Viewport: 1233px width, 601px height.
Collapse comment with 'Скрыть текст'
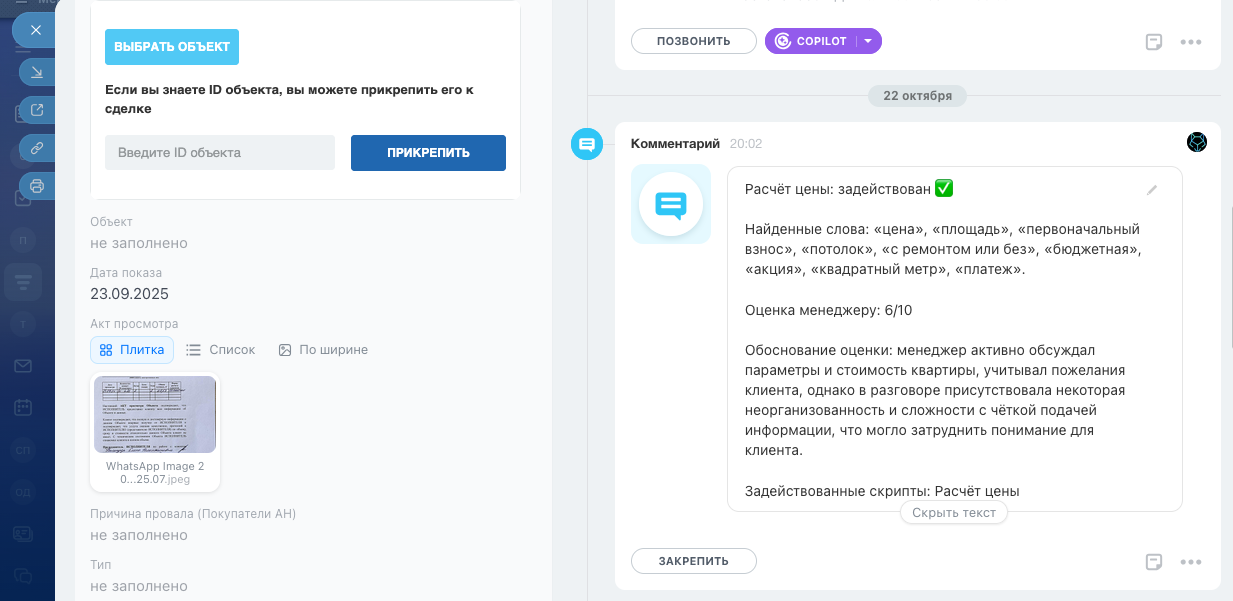click(x=953, y=513)
